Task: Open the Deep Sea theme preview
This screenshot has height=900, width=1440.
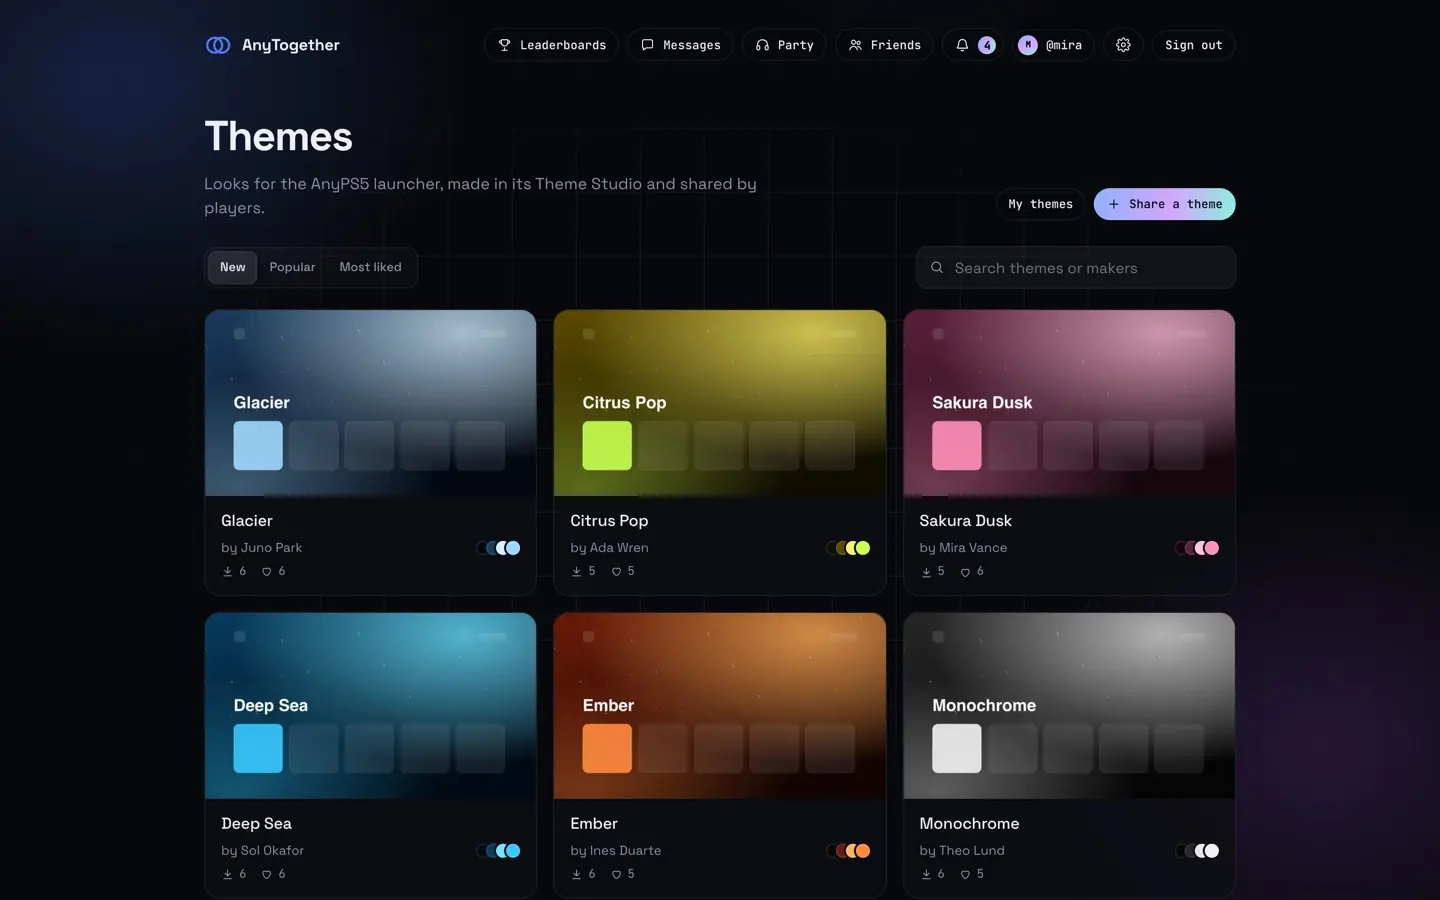Action: pos(371,706)
